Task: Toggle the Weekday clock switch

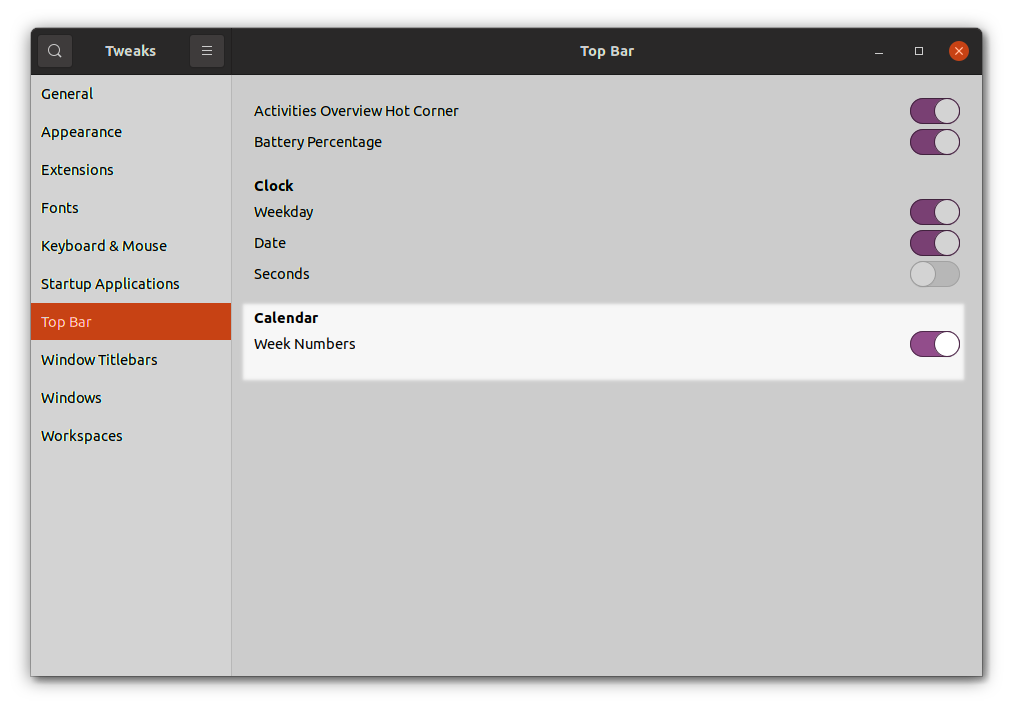Action: point(934,212)
